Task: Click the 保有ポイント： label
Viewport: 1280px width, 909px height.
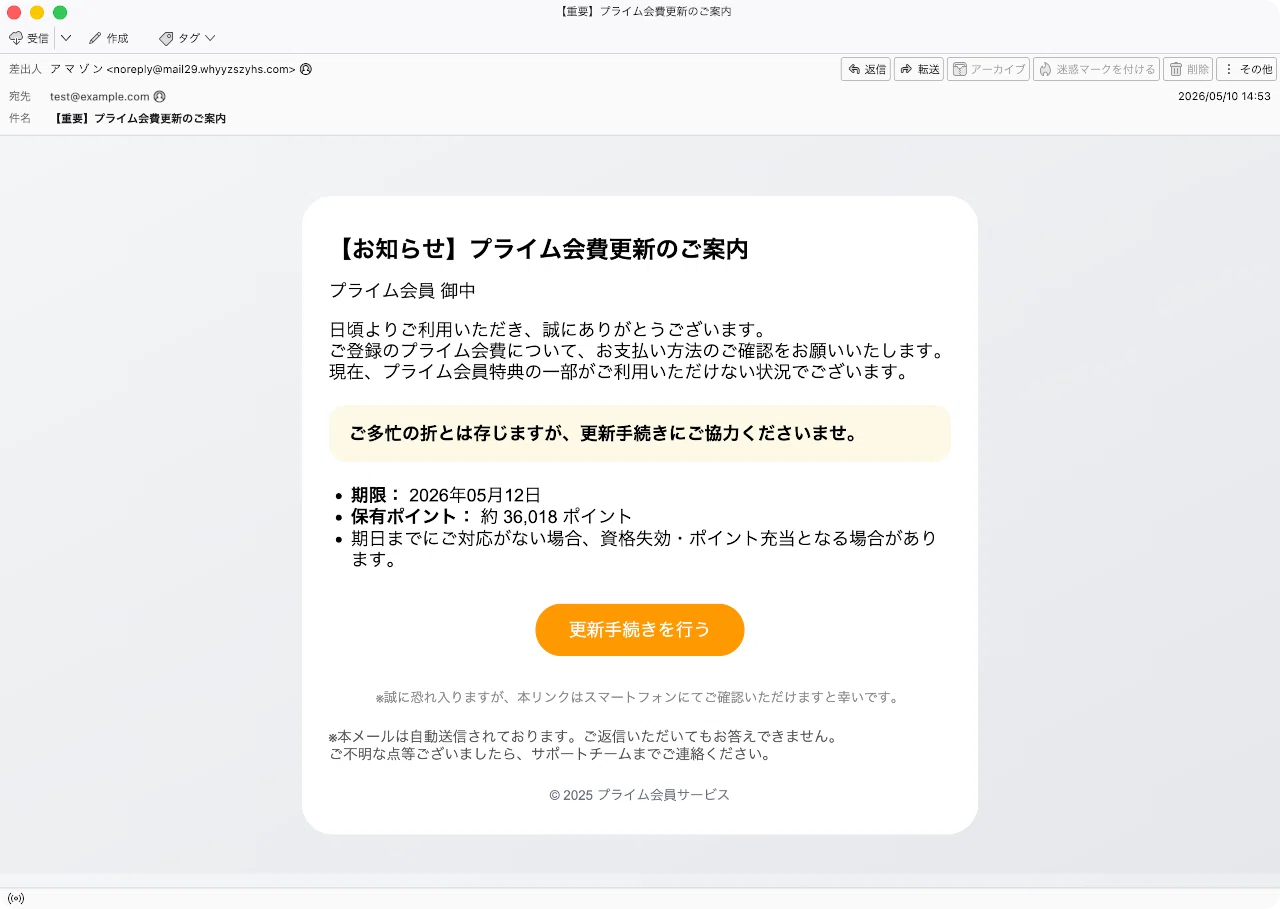Action: [412, 517]
